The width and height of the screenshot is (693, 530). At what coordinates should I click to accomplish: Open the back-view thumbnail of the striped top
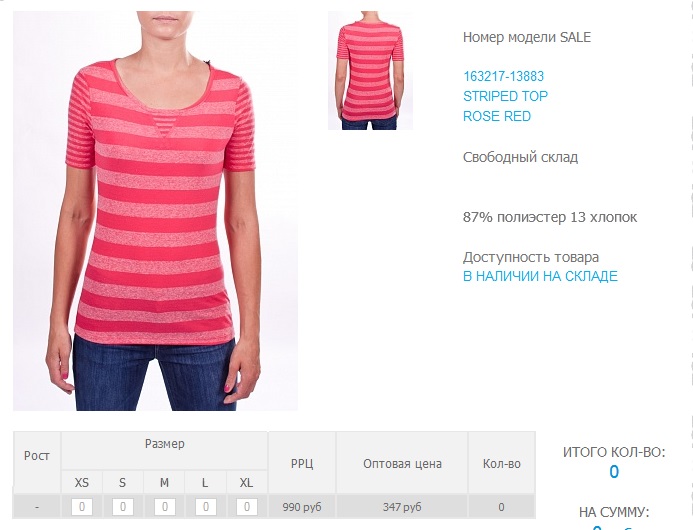(370, 71)
